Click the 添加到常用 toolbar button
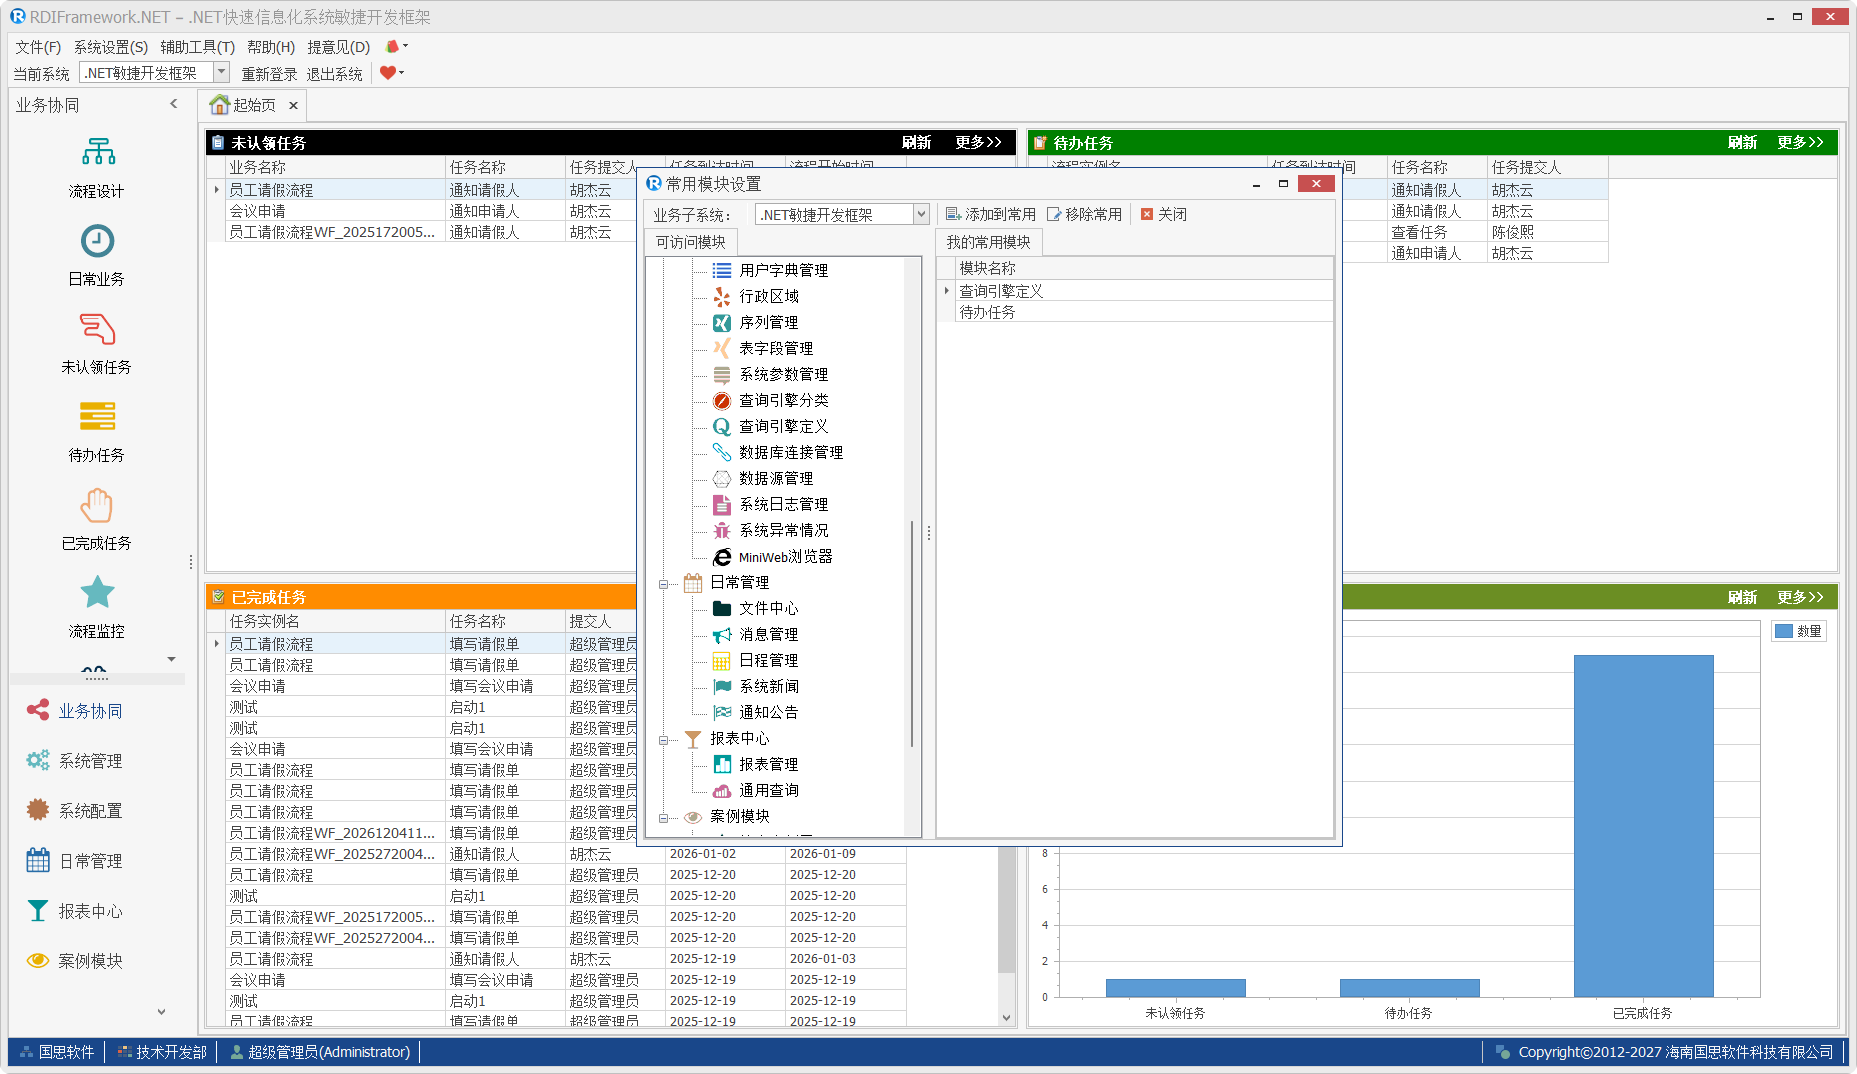 [990, 214]
